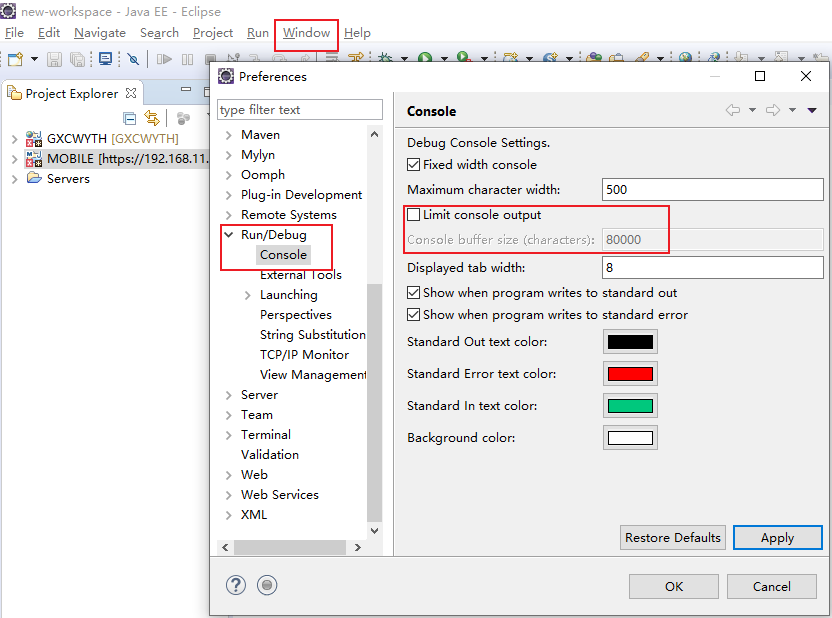The height and width of the screenshot is (618, 832).
Task: Minimize the Project Explorer view
Action: coord(186,89)
